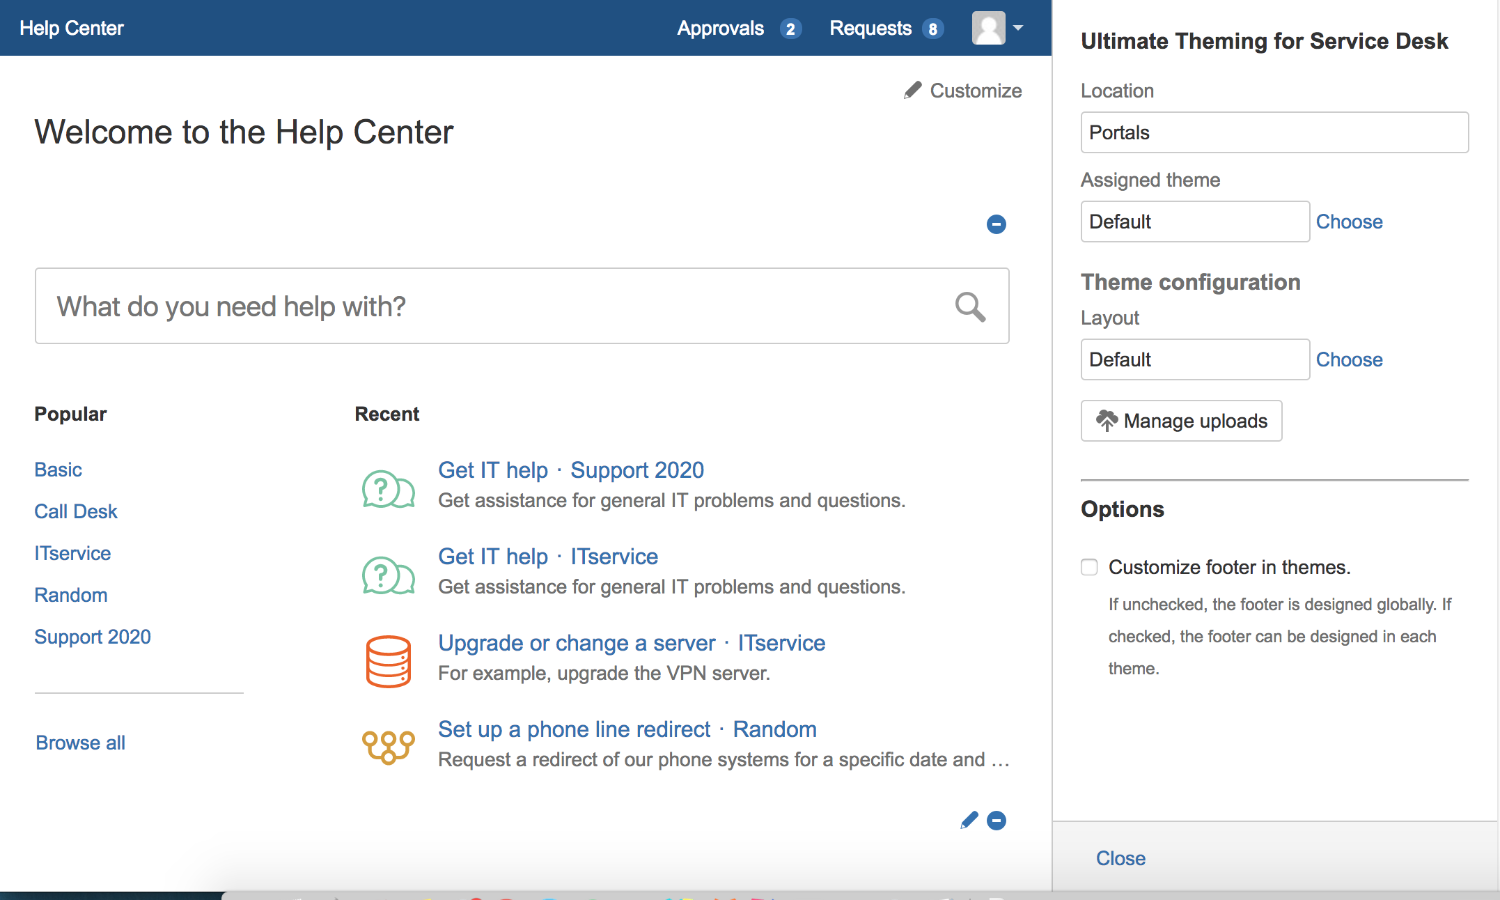1500x900 pixels.
Task: Click the Manage uploads button
Action: pos(1181,421)
